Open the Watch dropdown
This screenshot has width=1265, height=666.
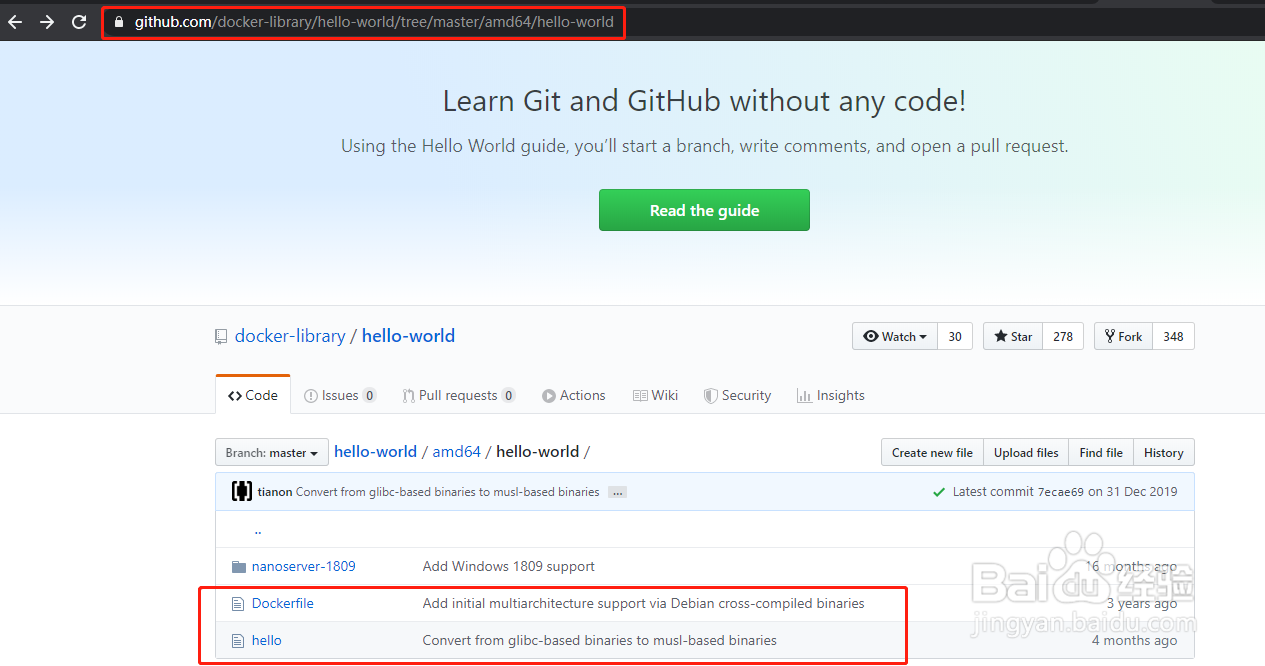(894, 336)
